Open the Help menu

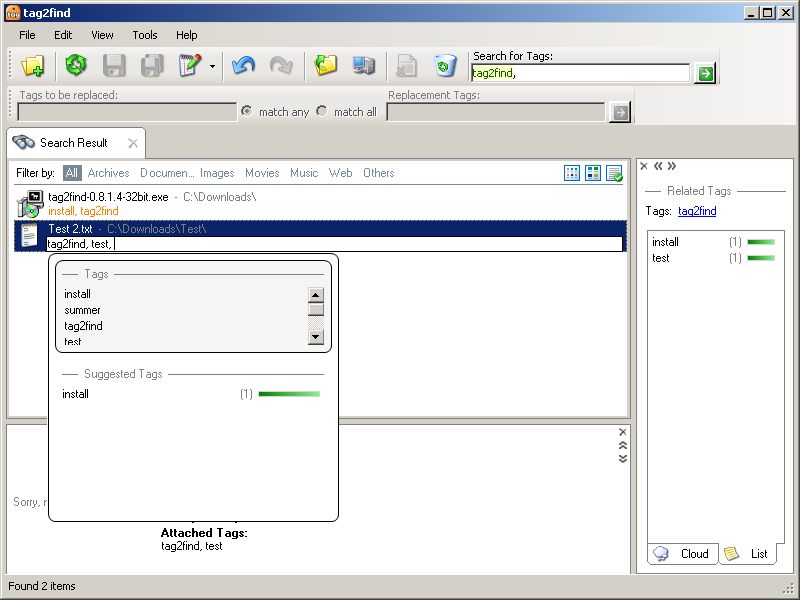(187, 35)
